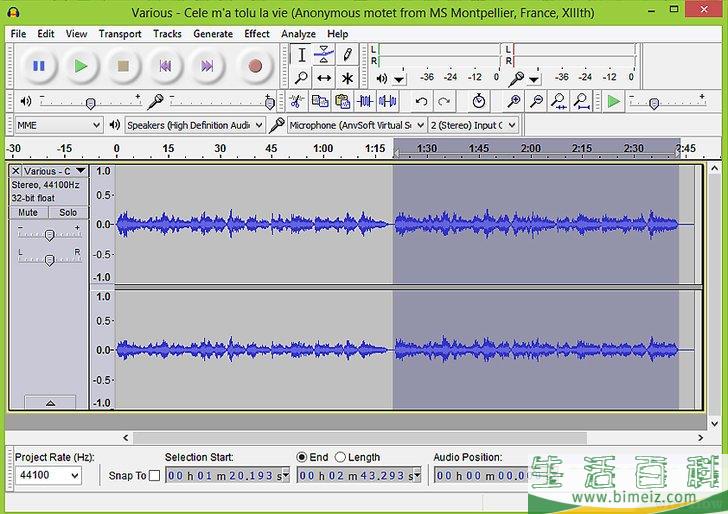
Task: Click the Paste clipboard icon
Action: click(x=342, y=101)
